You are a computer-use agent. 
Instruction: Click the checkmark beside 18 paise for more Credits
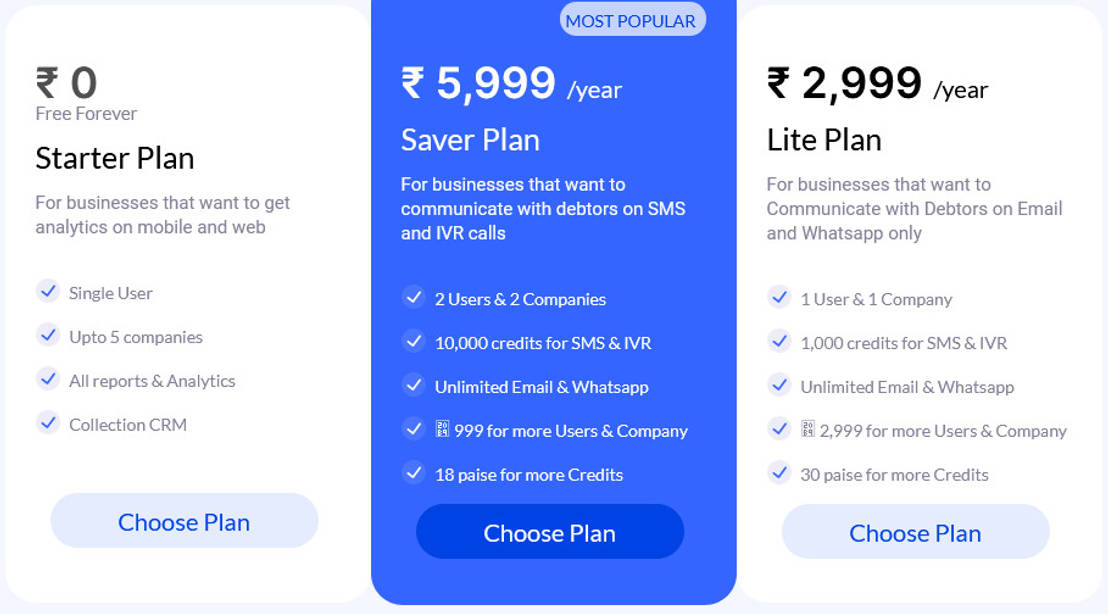pyautogui.click(x=413, y=473)
